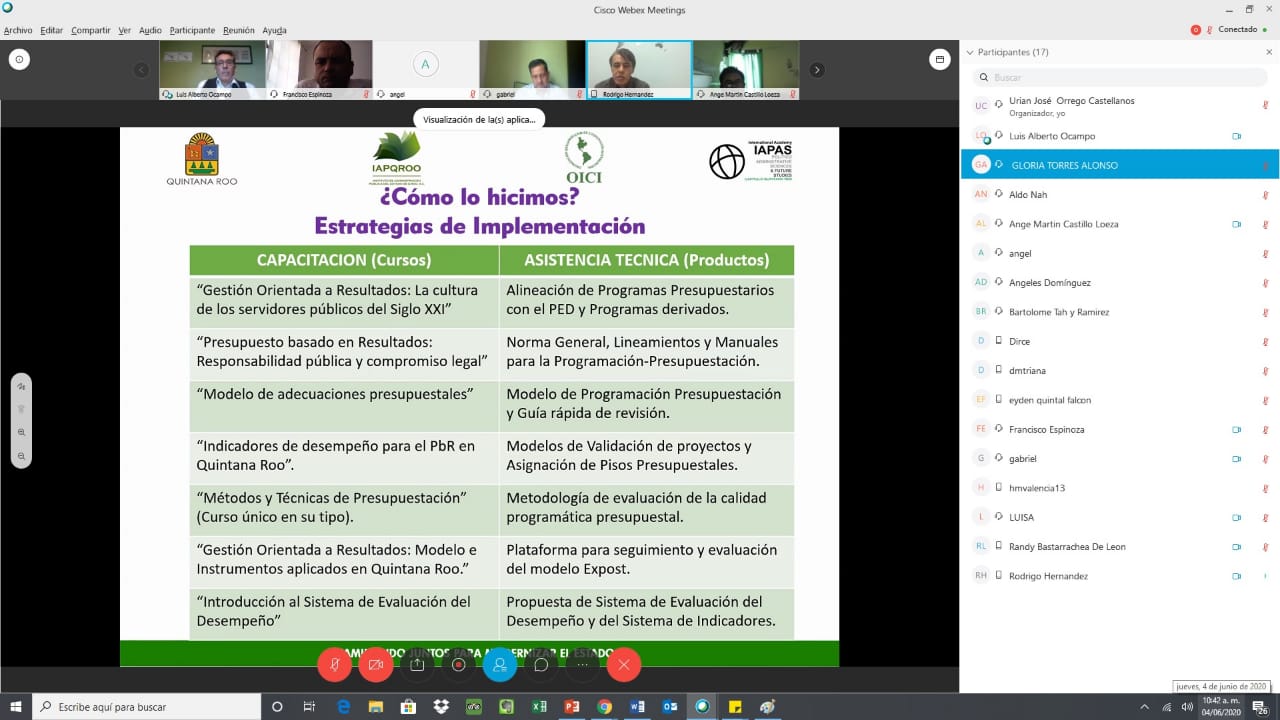Screen dimensions: 1280x720
Task: Click muted mic icon beside Aldo Nah
Action: (1266, 194)
